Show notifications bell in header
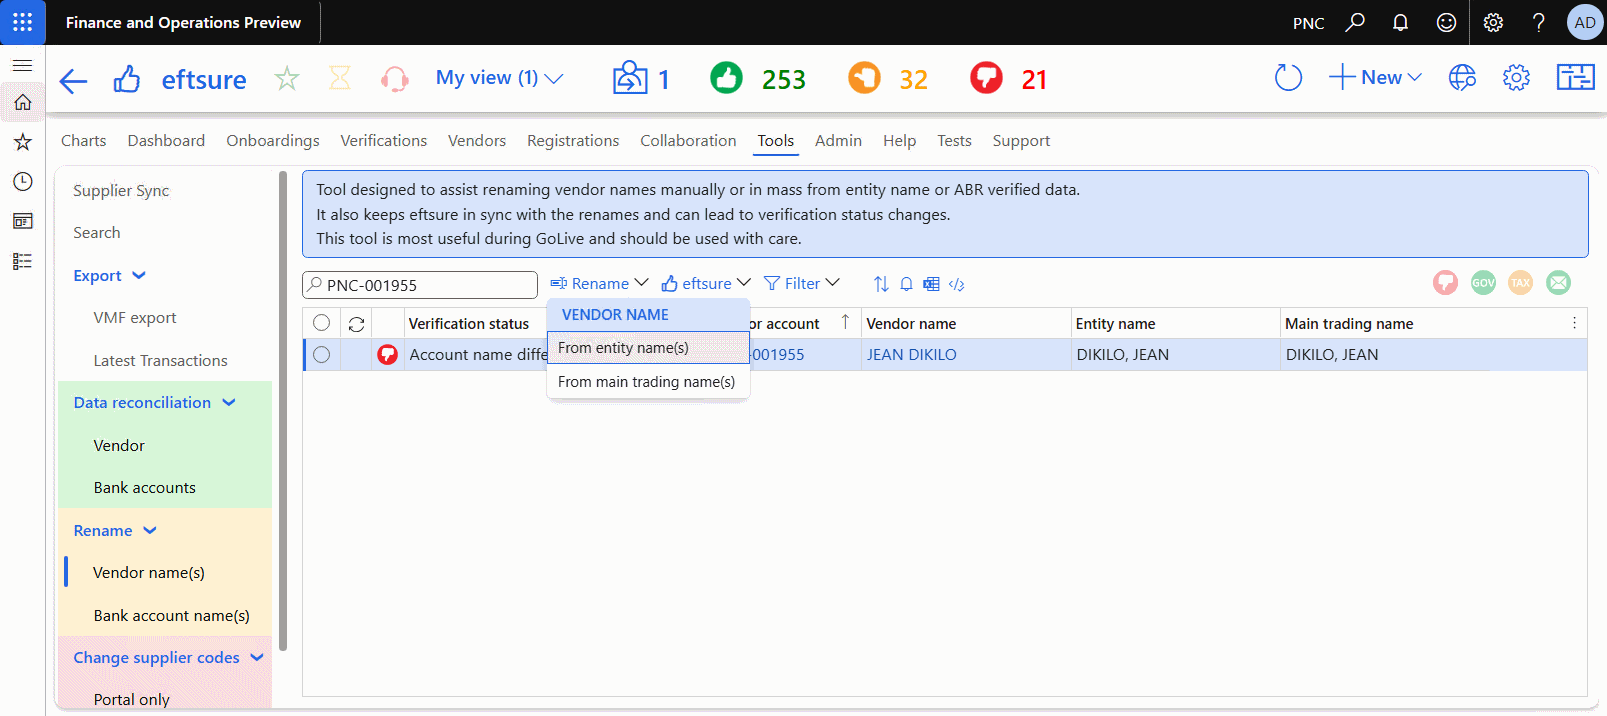 coord(1400,22)
